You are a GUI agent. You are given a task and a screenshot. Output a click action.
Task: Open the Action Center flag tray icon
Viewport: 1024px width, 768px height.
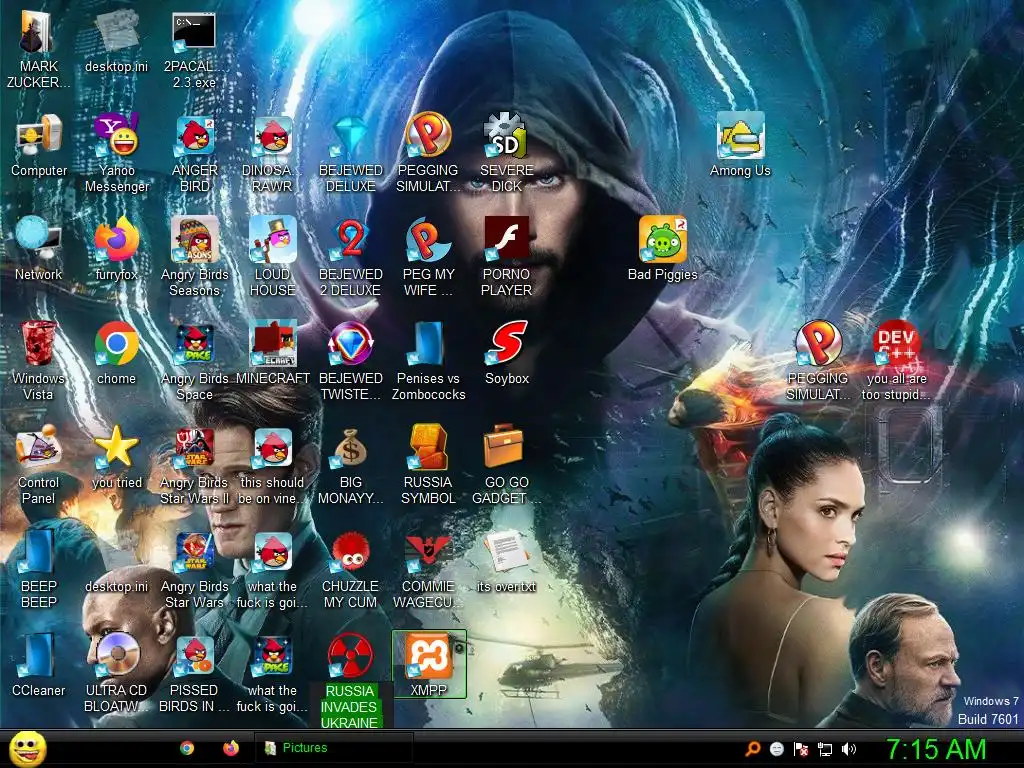point(801,749)
